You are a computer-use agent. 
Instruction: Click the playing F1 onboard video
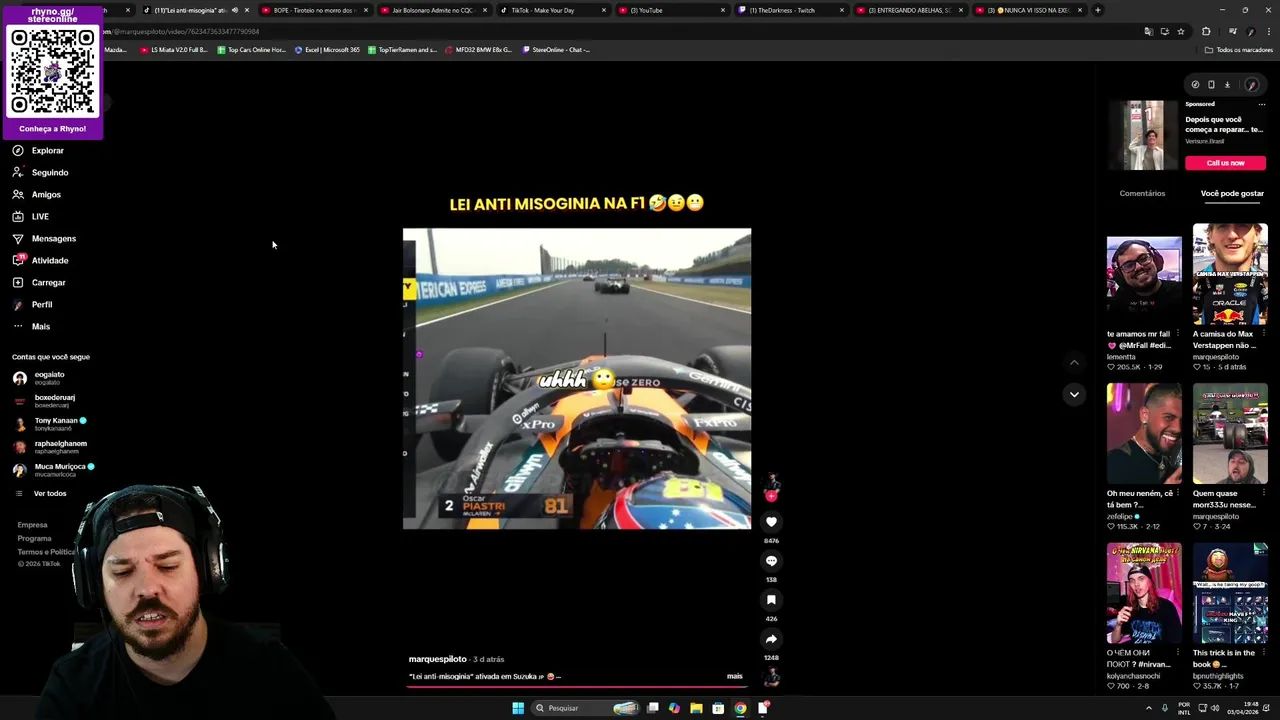pyautogui.click(x=577, y=378)
